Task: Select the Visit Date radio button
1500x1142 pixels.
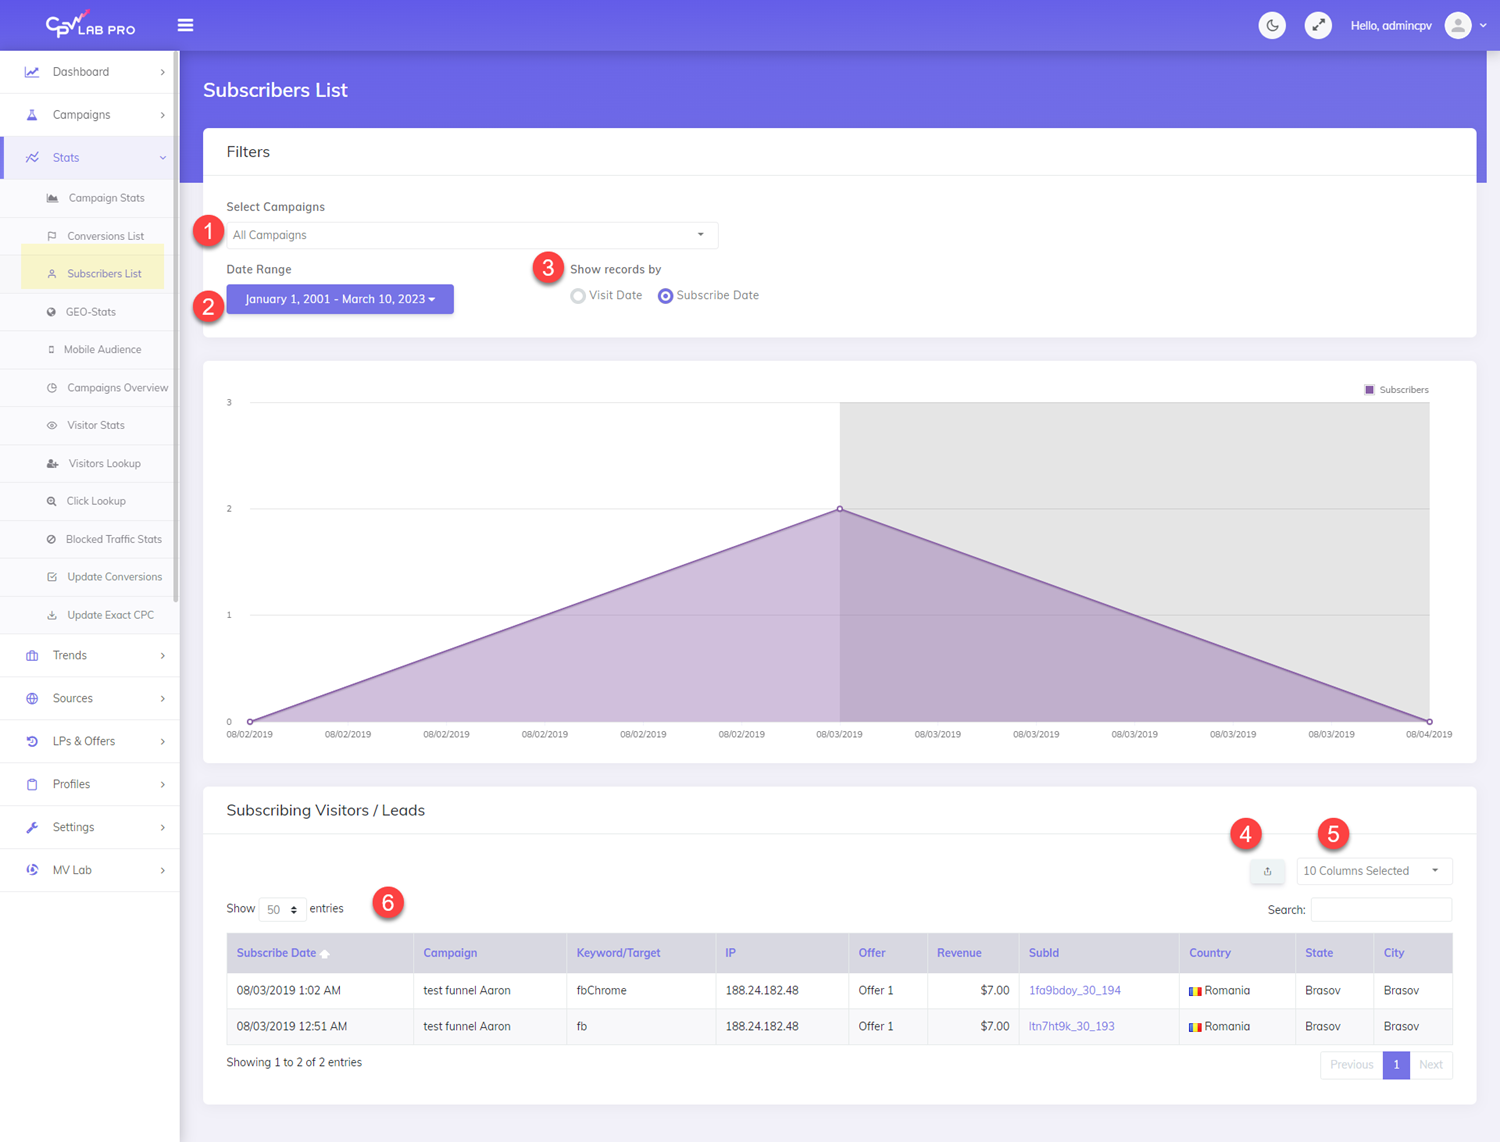Action: pos(578,296)
